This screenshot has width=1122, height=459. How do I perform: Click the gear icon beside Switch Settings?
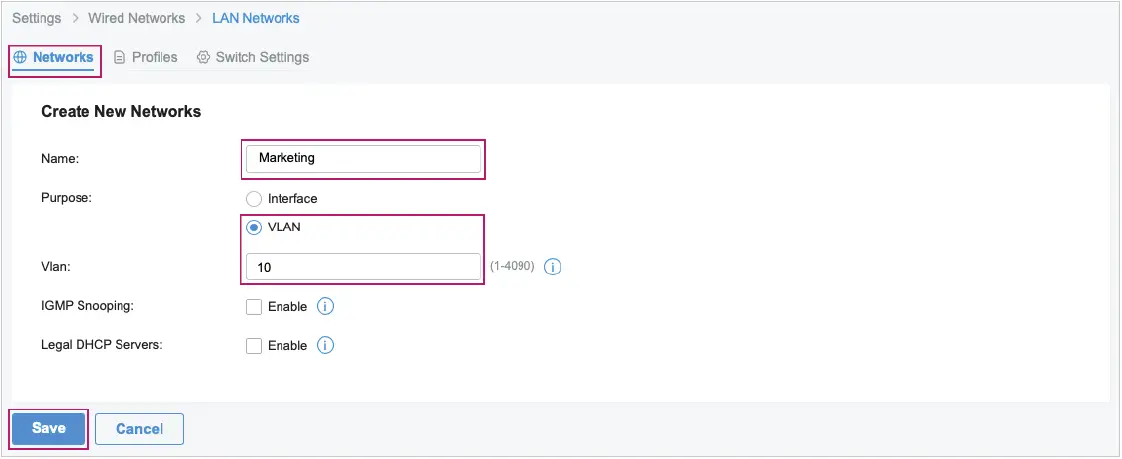point(203,57)
